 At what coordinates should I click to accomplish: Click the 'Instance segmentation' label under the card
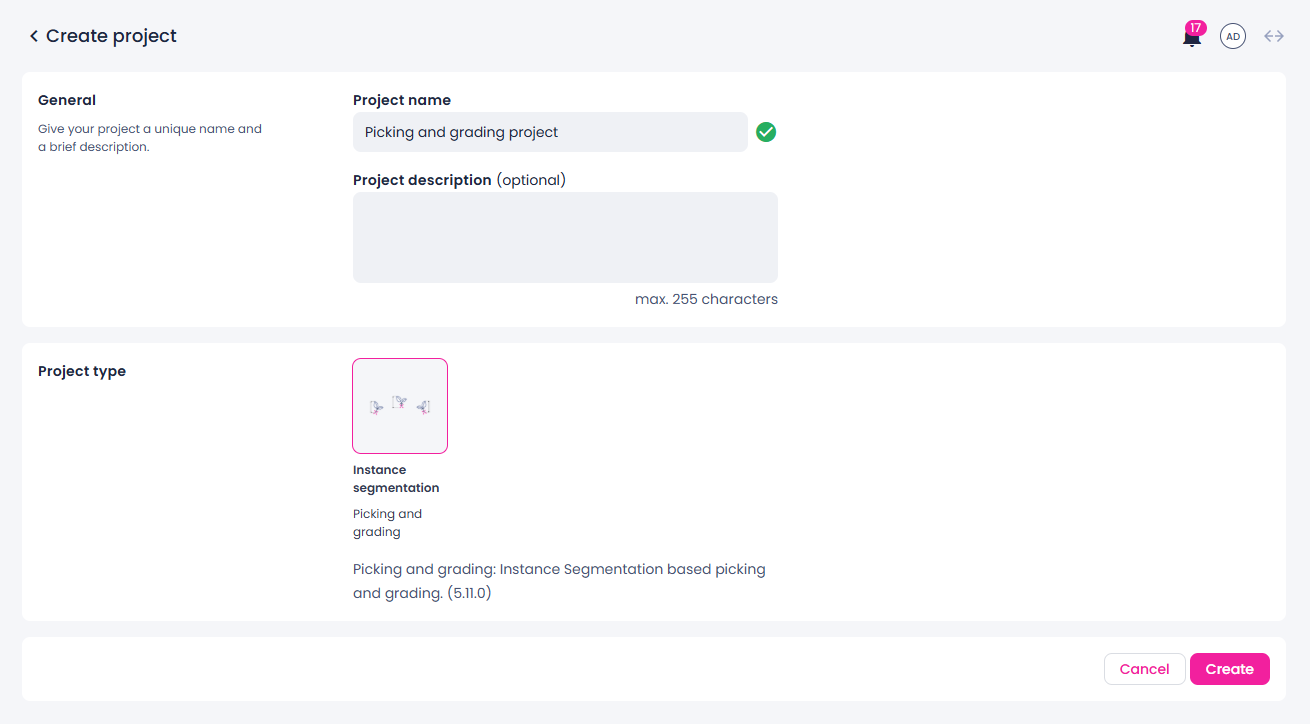coord(396,479)
